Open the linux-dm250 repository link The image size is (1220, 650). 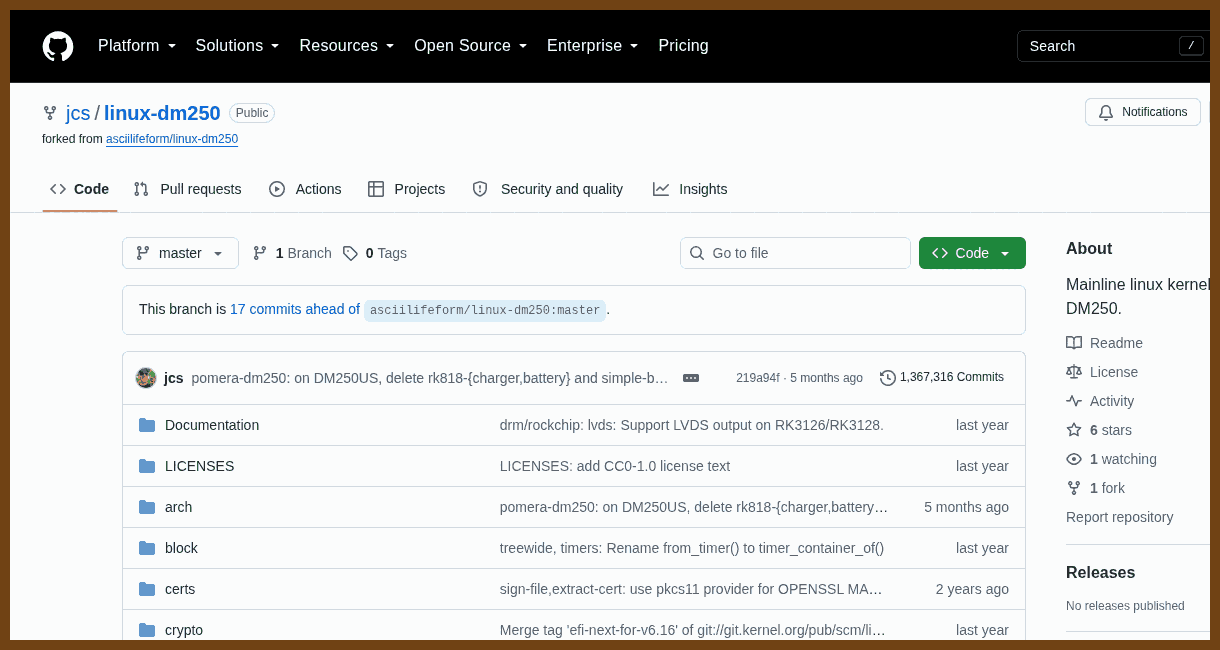click(162, 113)
